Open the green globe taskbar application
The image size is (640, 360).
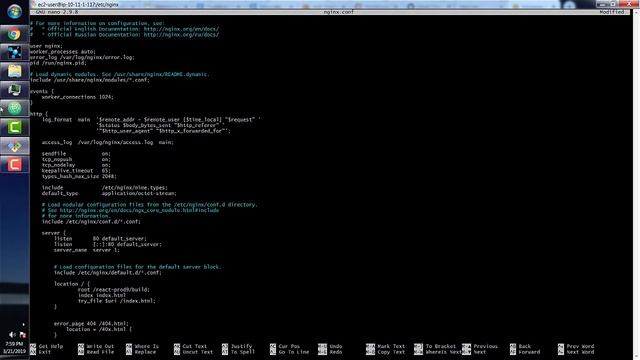click(x=14, y=109)
